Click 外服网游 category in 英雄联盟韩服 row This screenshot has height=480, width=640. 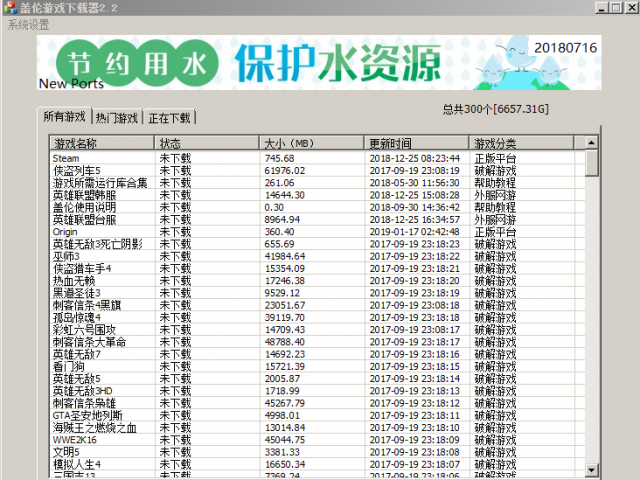495,195
